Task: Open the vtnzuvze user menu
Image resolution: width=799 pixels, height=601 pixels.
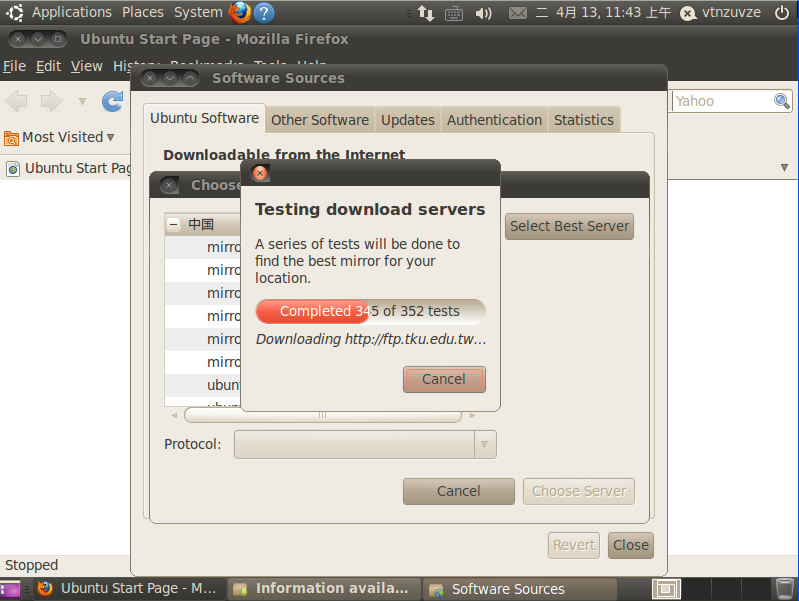Action: pos(731,12)
